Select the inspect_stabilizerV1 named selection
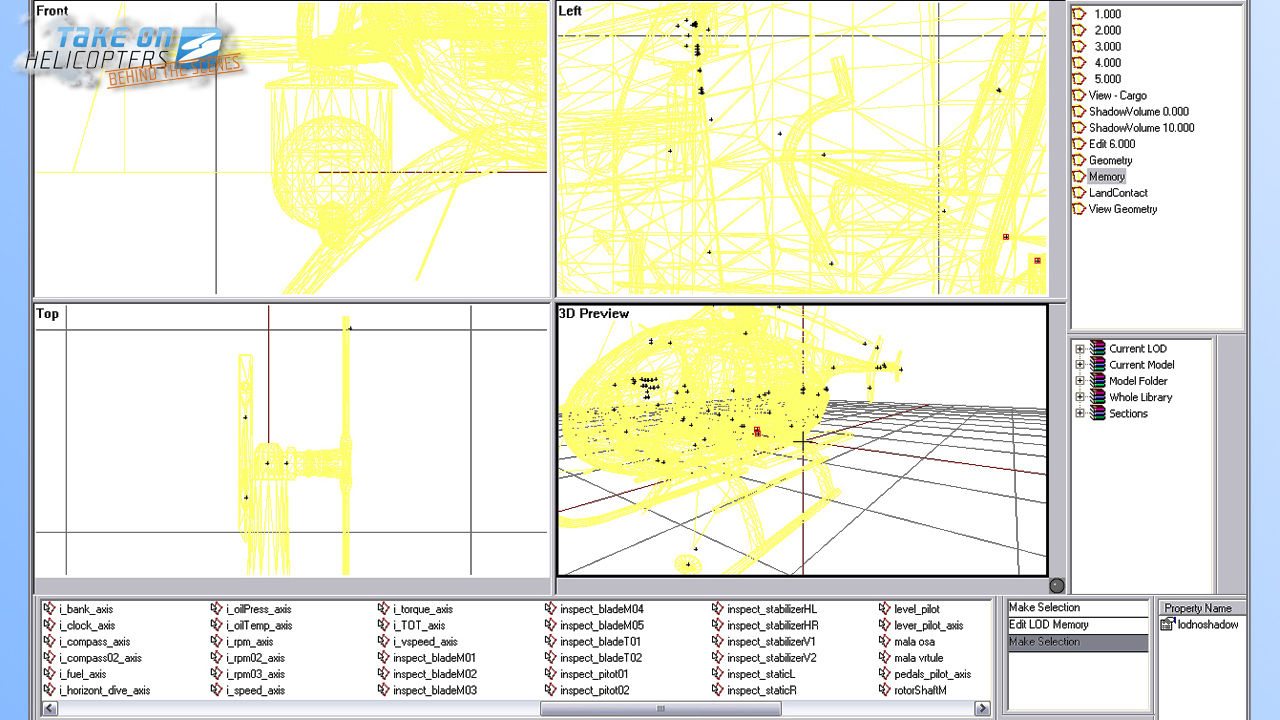 click(771, 642)
